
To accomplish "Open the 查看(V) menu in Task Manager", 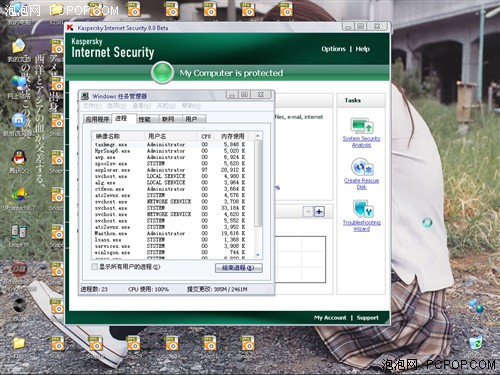I will pyautogui.click(x=141, y=106).
